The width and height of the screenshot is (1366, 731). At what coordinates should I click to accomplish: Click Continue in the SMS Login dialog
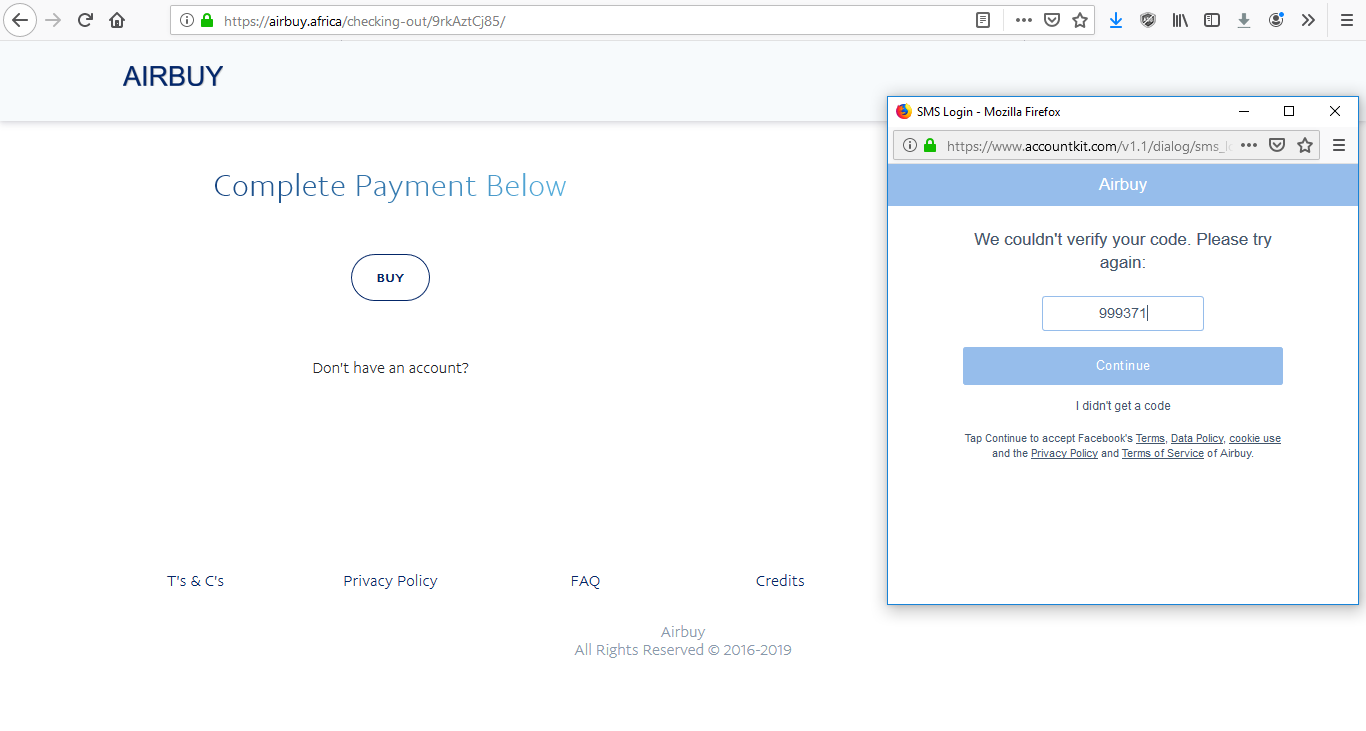point(1122,366)
